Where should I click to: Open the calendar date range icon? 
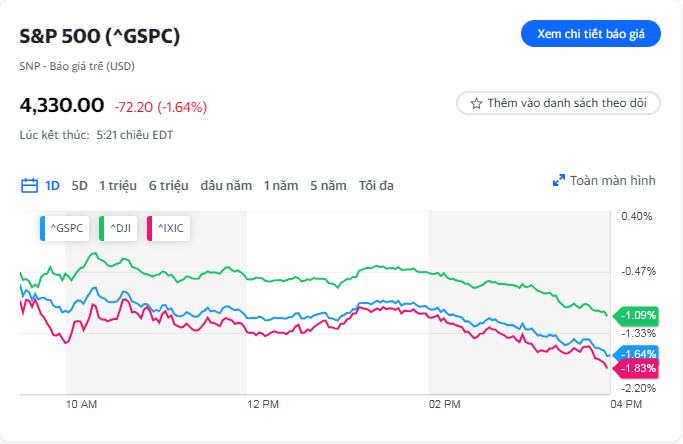[29, 186]
